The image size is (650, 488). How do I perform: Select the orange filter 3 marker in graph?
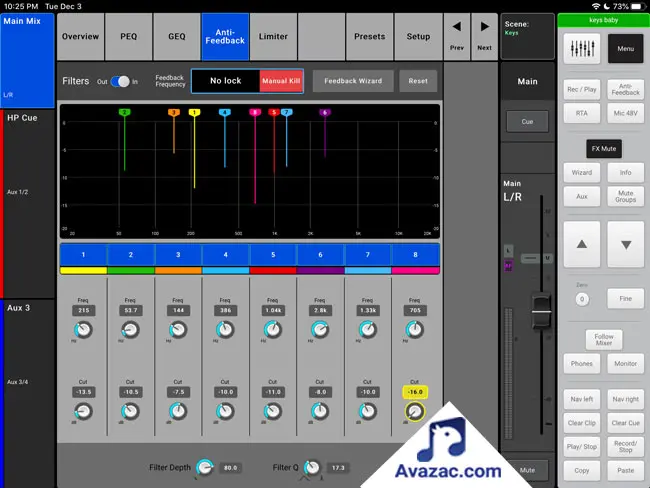tap(174, 112)
